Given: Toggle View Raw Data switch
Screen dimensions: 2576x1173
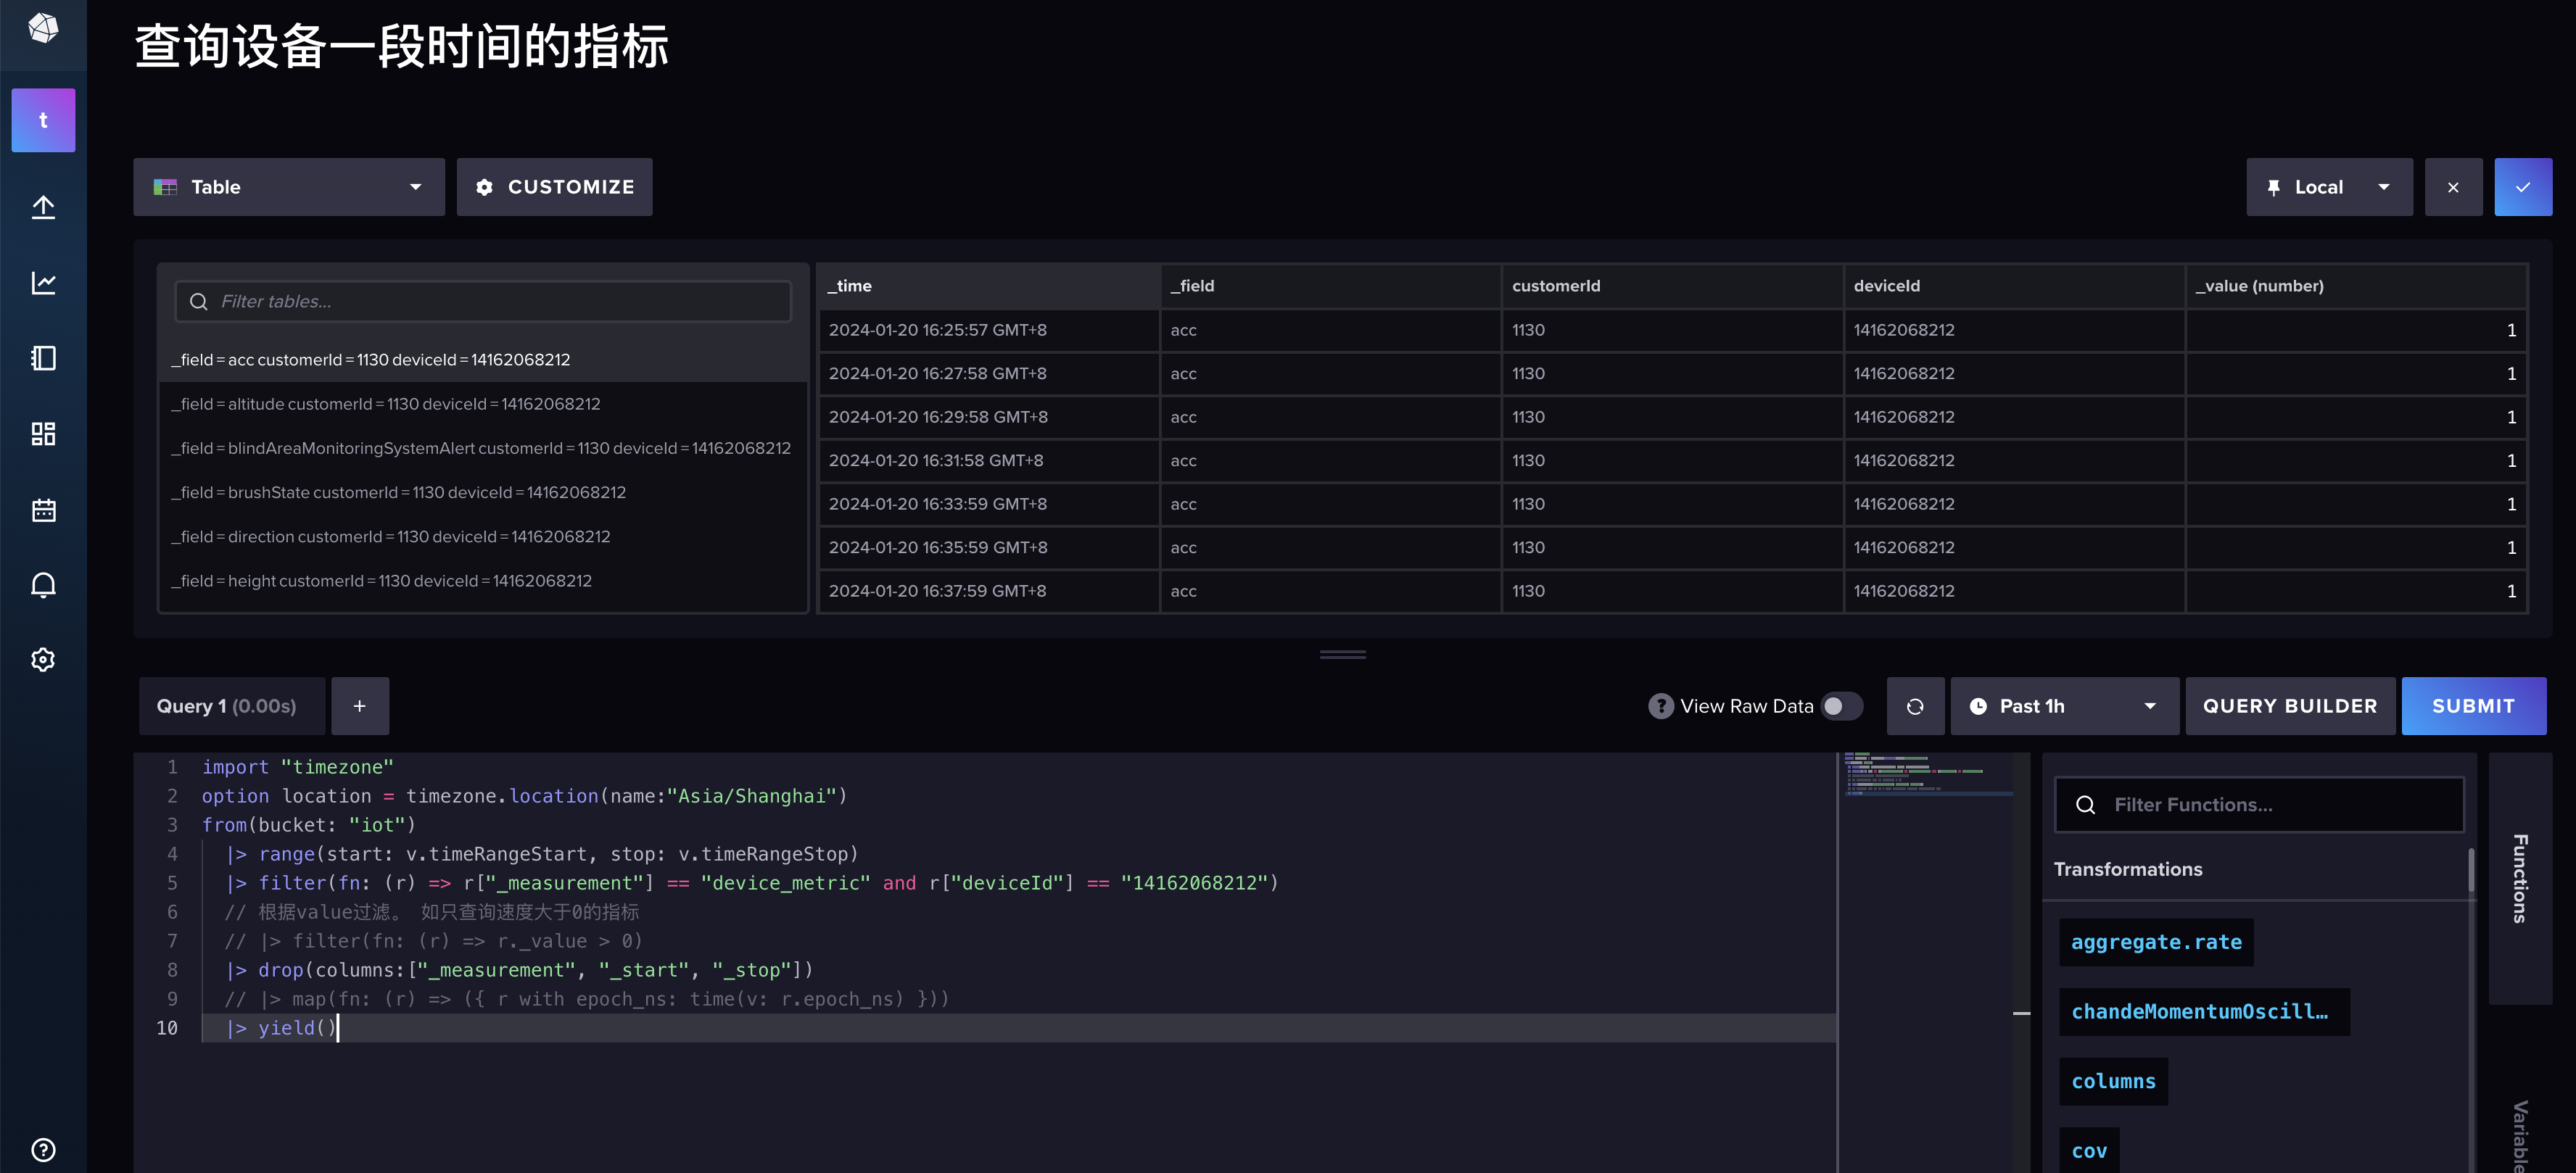Looking at the screenshot, I should click(1840, 706).
